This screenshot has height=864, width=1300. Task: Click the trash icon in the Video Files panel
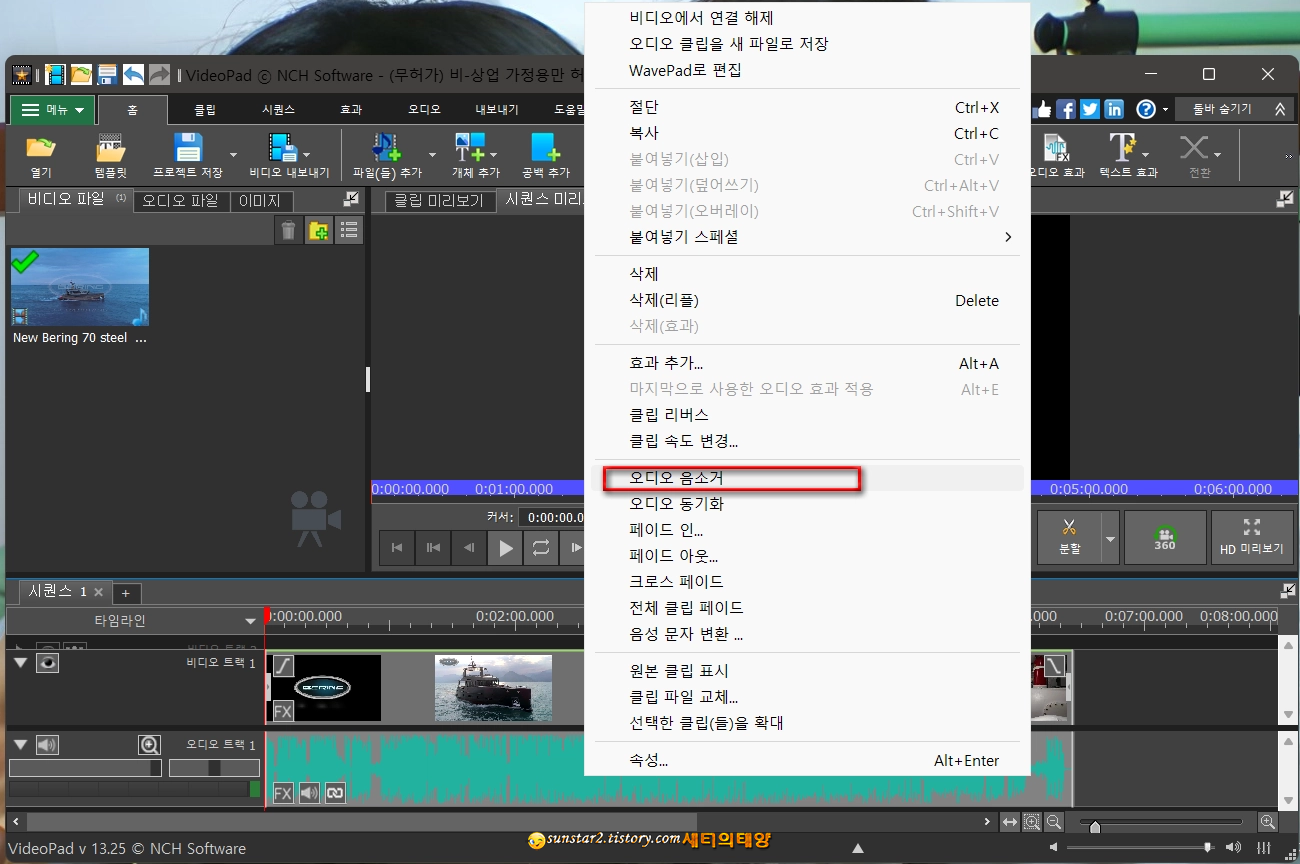click(x=288, y=229)
